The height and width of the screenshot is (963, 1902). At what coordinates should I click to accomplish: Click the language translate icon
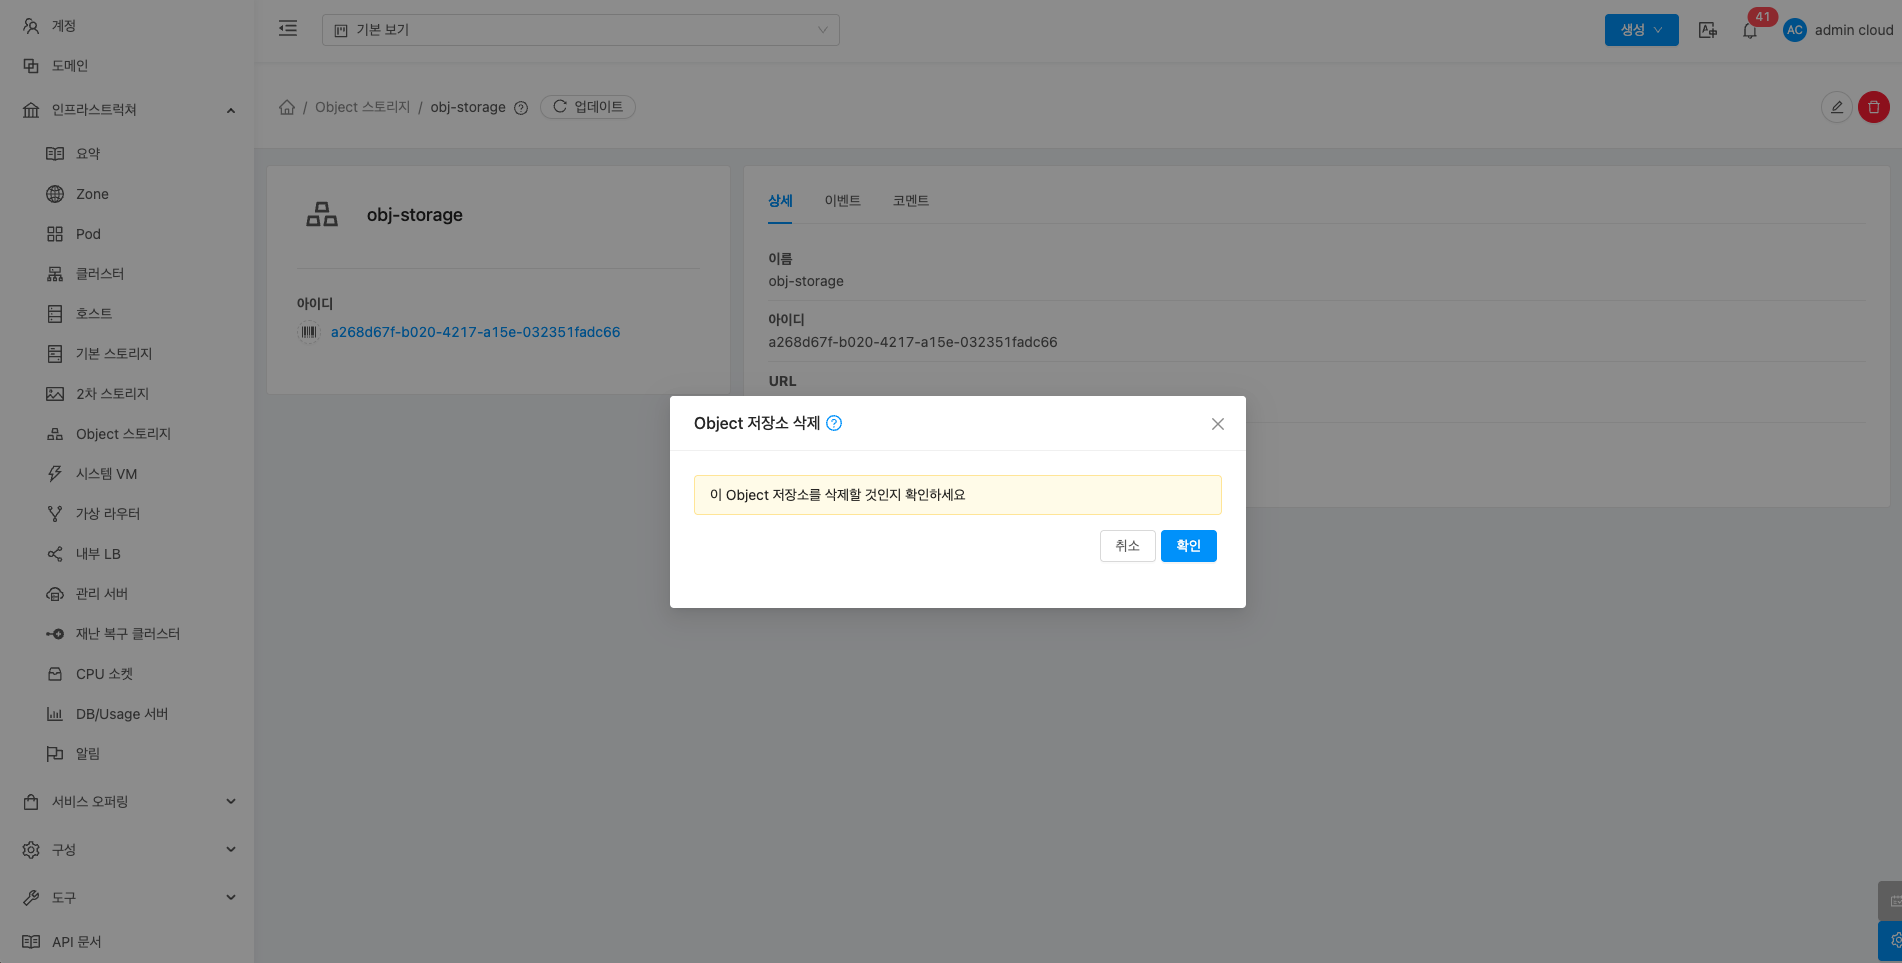pyautogui.click(x=1708, y=30)
